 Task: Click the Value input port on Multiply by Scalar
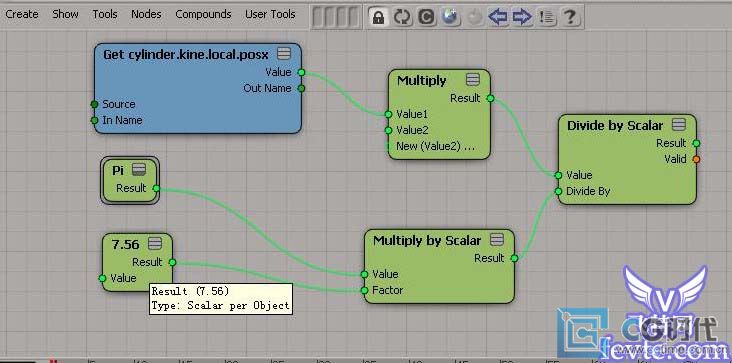coord(365,274)
